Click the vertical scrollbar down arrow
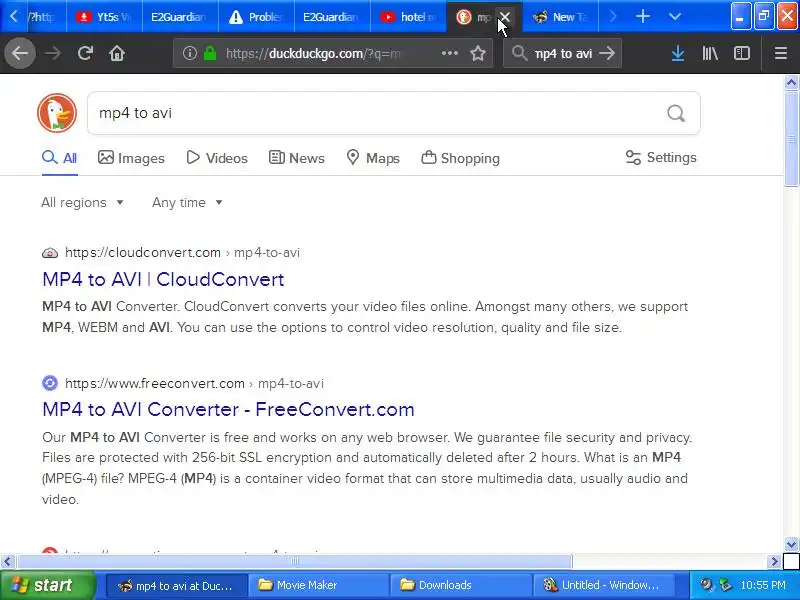Viewport: 800px width, 600px height. [791, 544]
